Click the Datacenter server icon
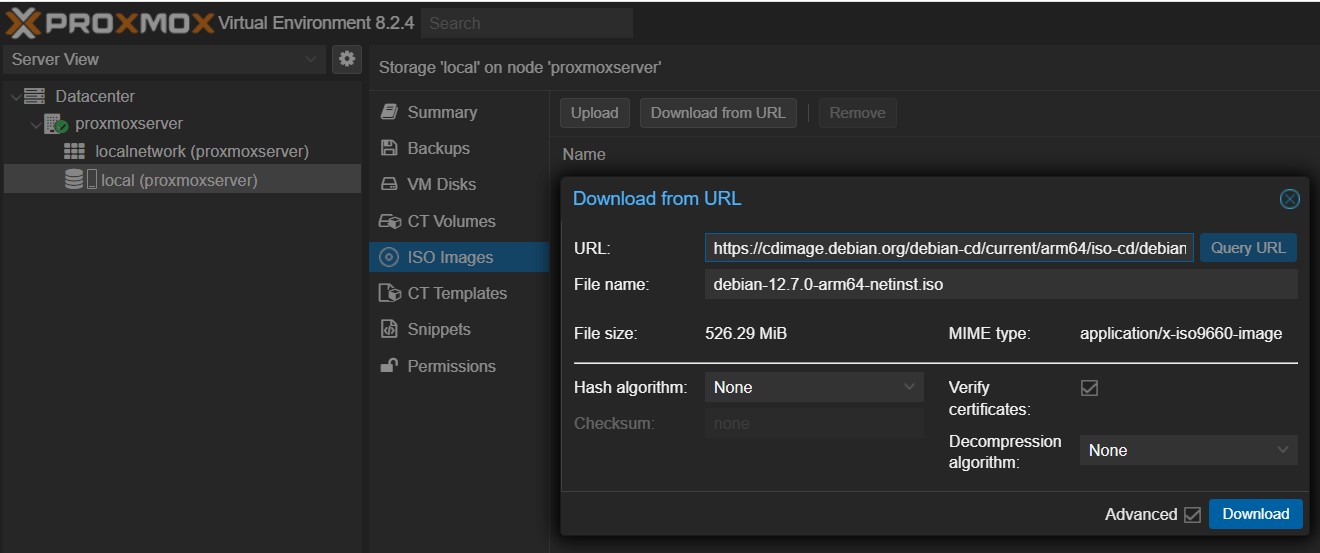This screenshot has height=553, width=1320. coord(35,96)
